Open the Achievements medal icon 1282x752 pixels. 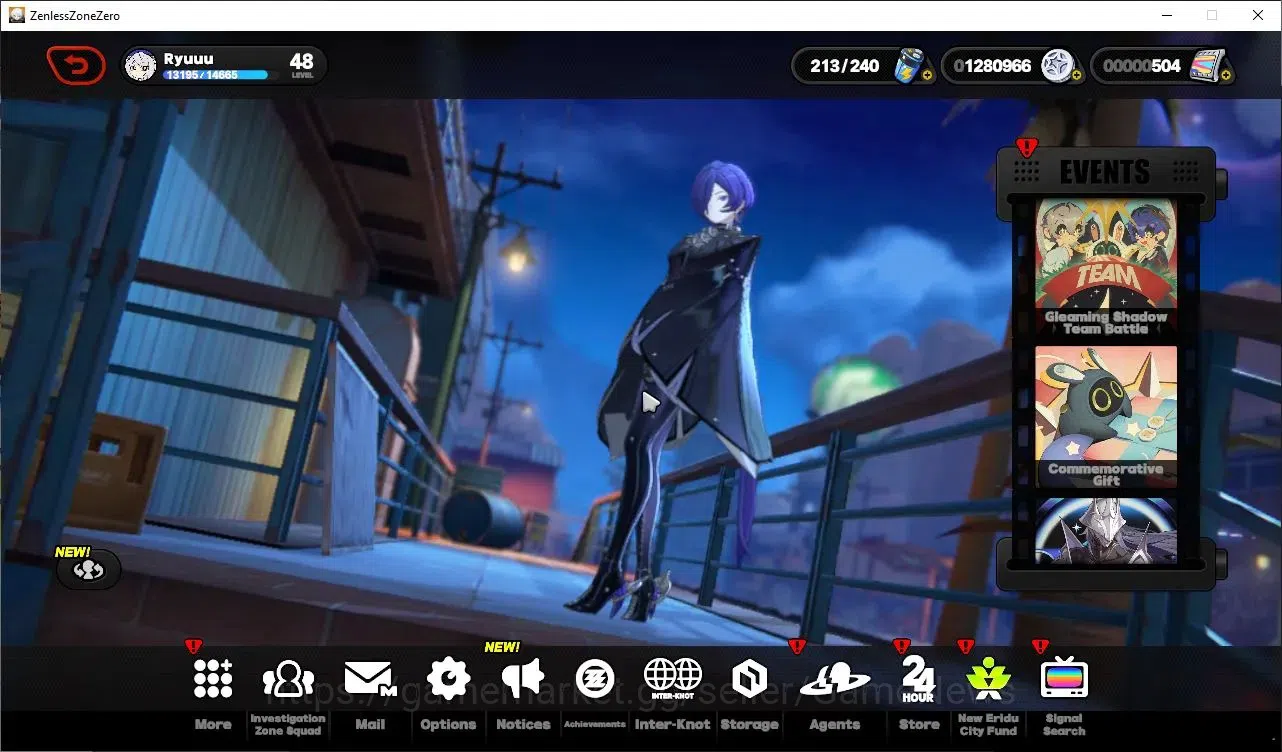coord(596,679)
